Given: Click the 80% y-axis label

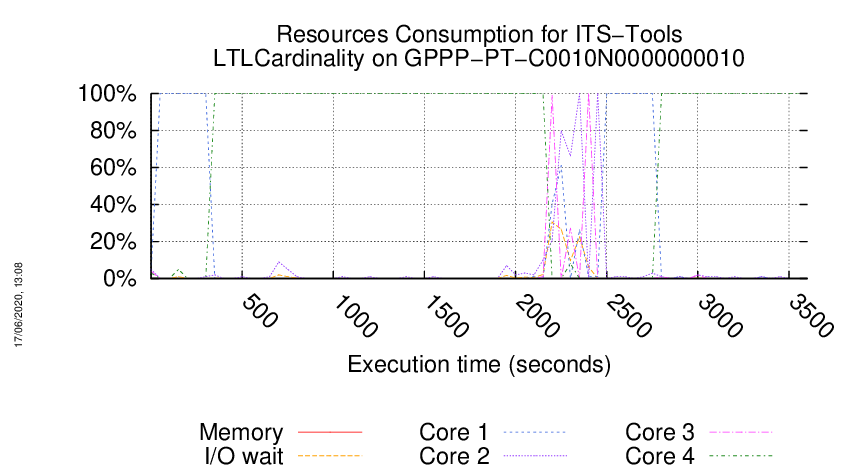Looking at the screenshot, I should click(113, 131).
